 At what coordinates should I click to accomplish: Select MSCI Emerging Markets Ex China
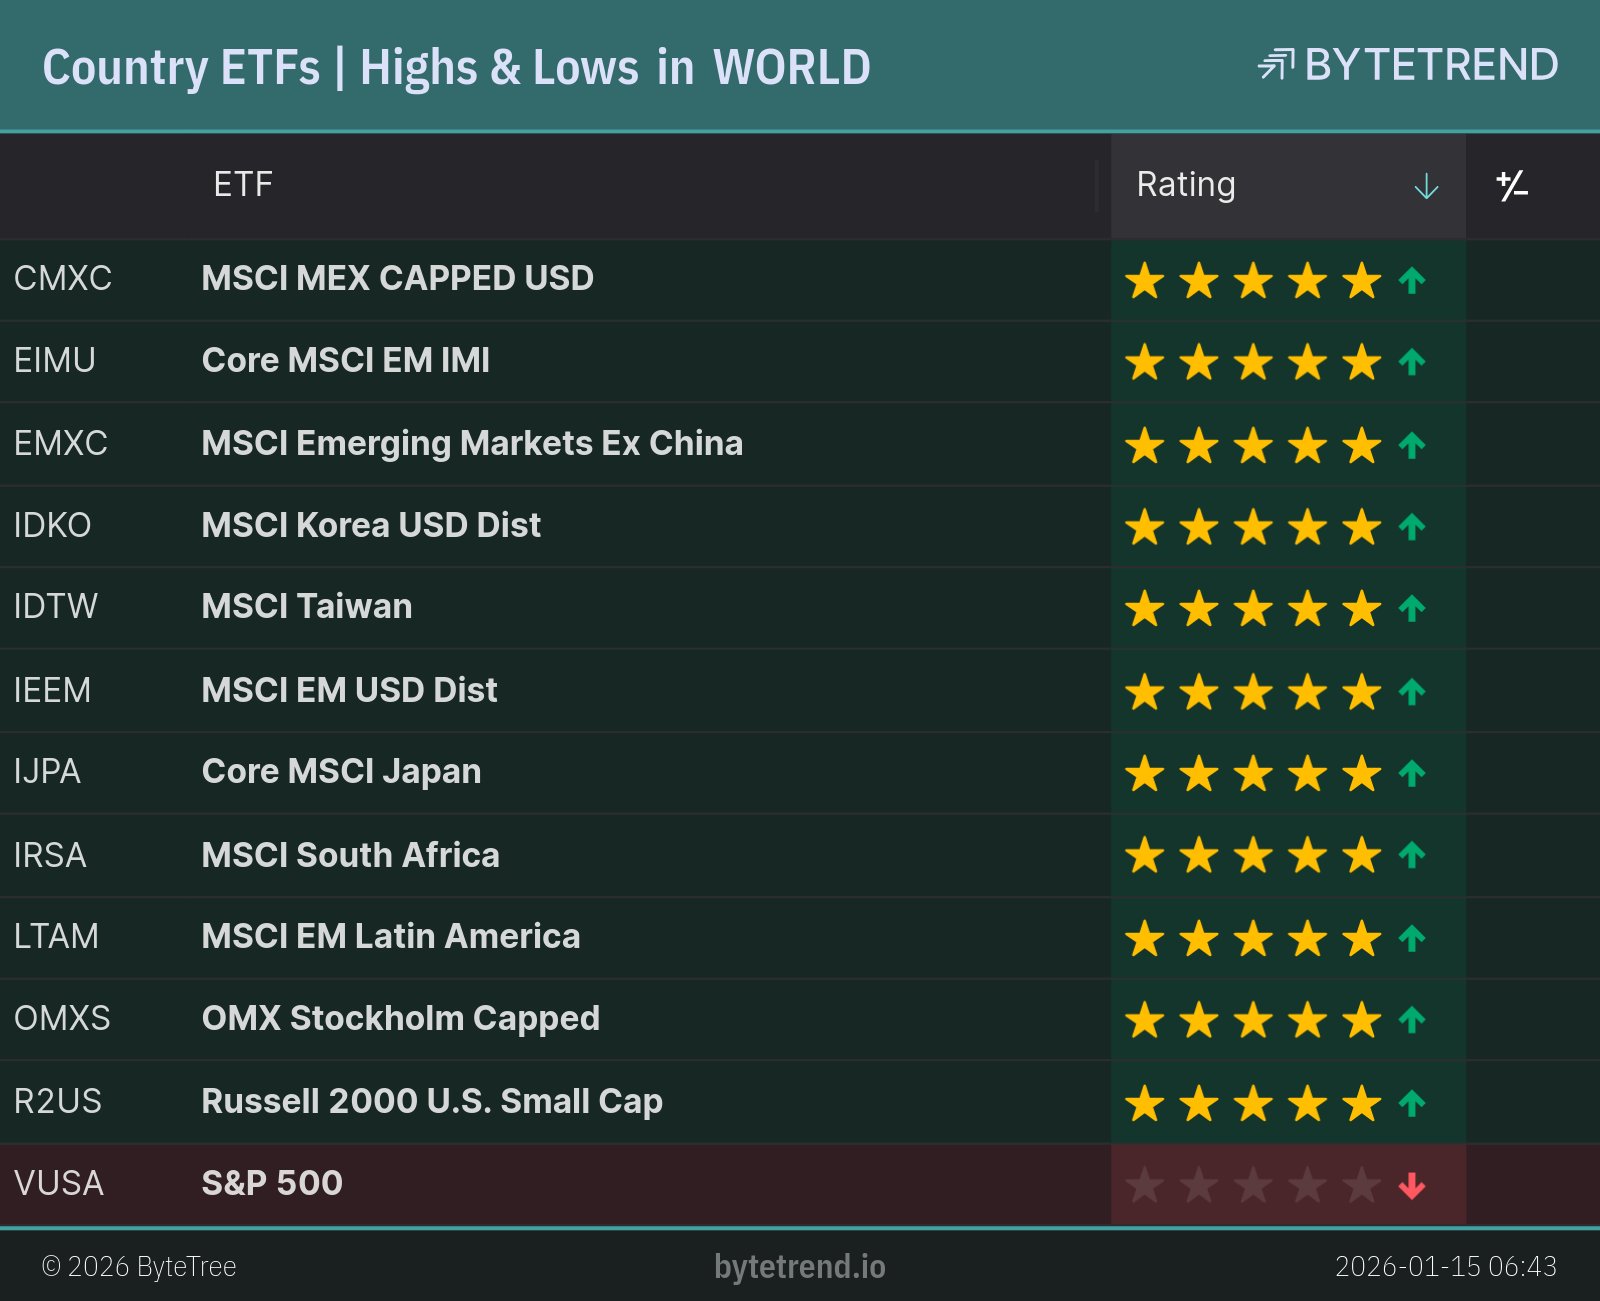[472, 443]
